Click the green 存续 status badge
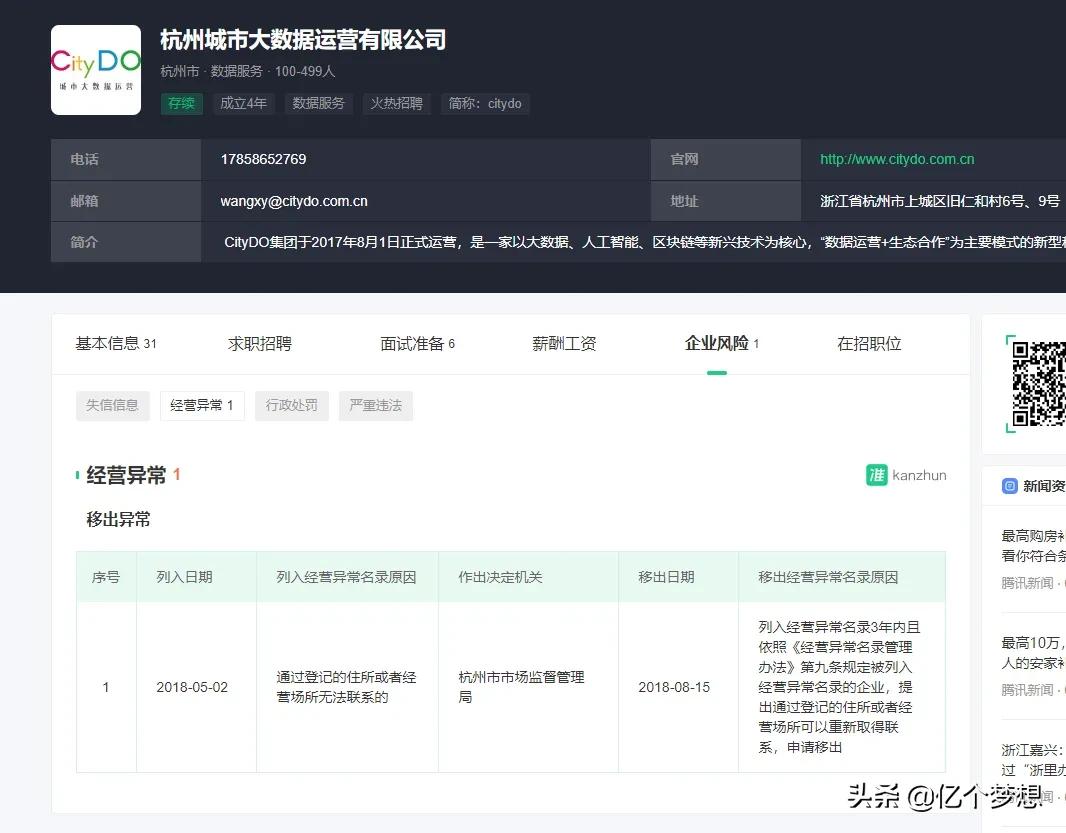The width and height of the screenshot is (1066, 833). pos(181,103)
